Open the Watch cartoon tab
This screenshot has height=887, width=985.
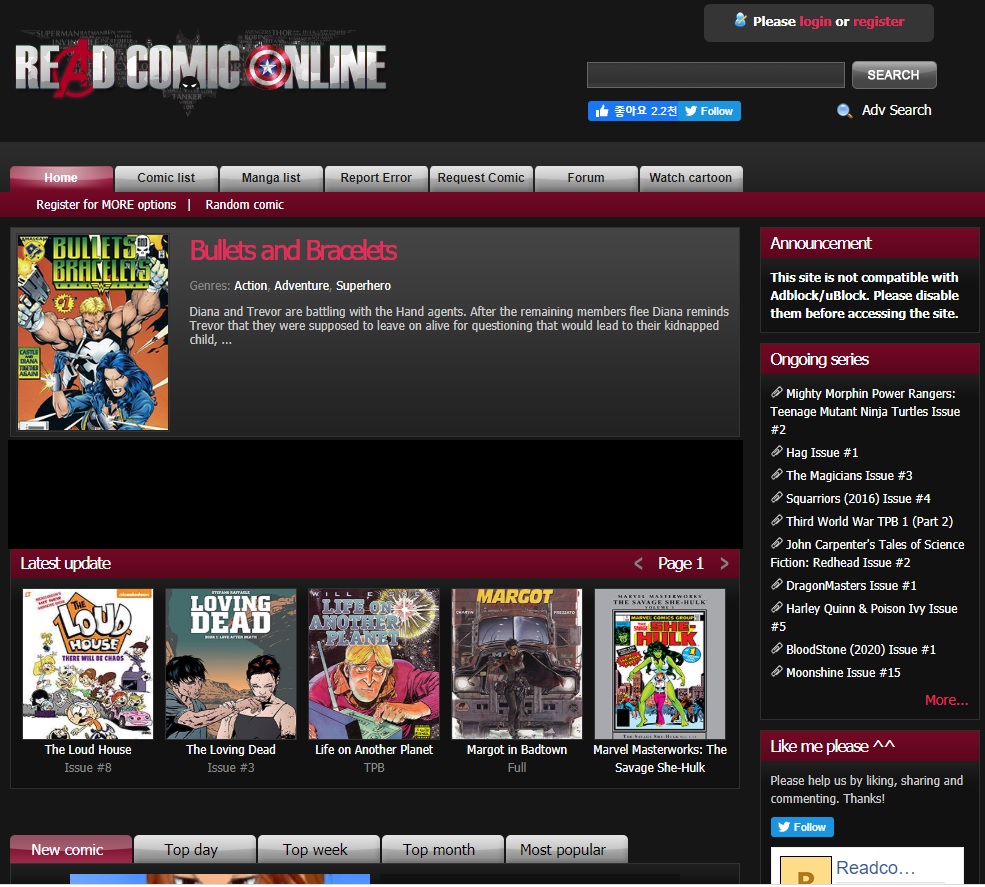[690, 178]
